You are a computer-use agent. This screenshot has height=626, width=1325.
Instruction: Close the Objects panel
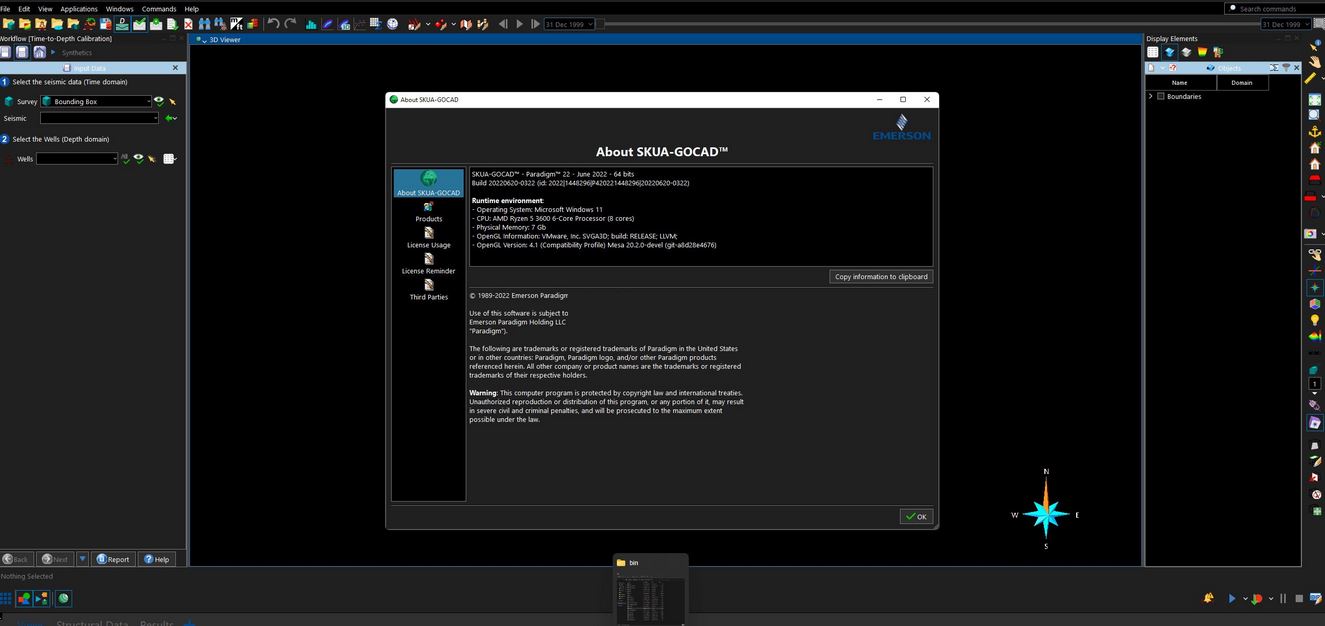1297,68
